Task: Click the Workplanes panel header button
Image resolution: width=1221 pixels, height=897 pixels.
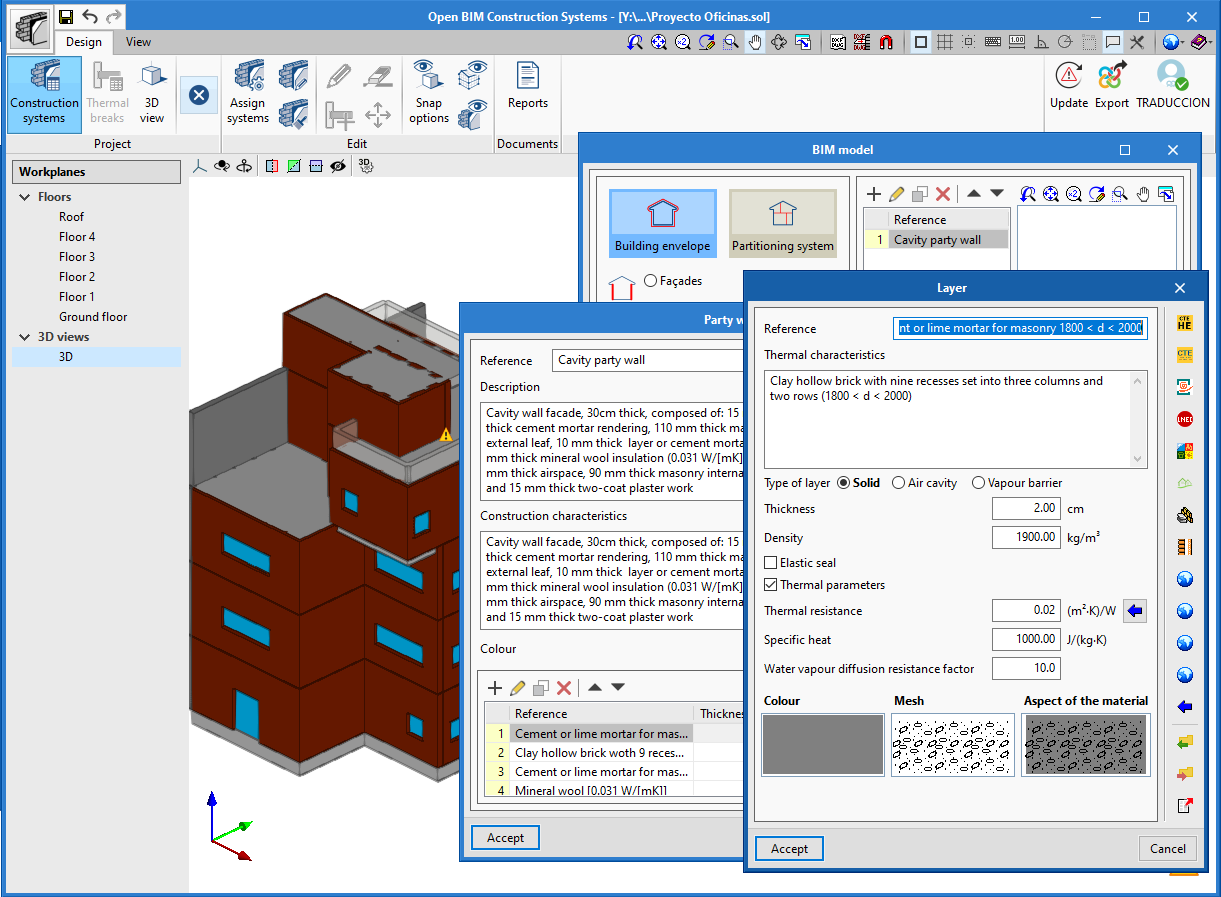Action: [x=96, y=172]
